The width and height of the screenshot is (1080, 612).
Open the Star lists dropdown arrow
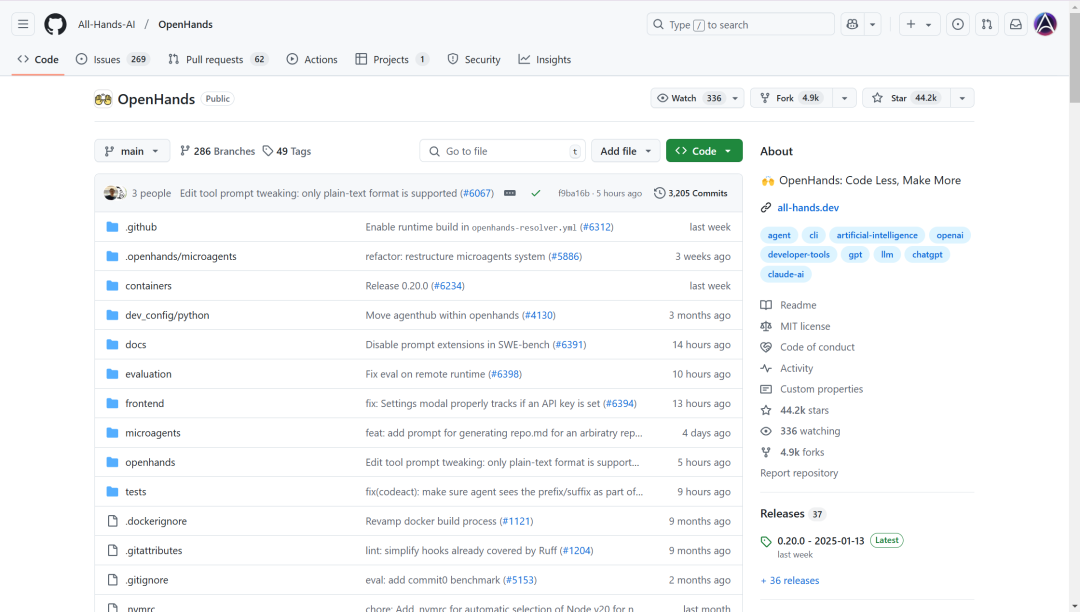click(x=962, y=98)
